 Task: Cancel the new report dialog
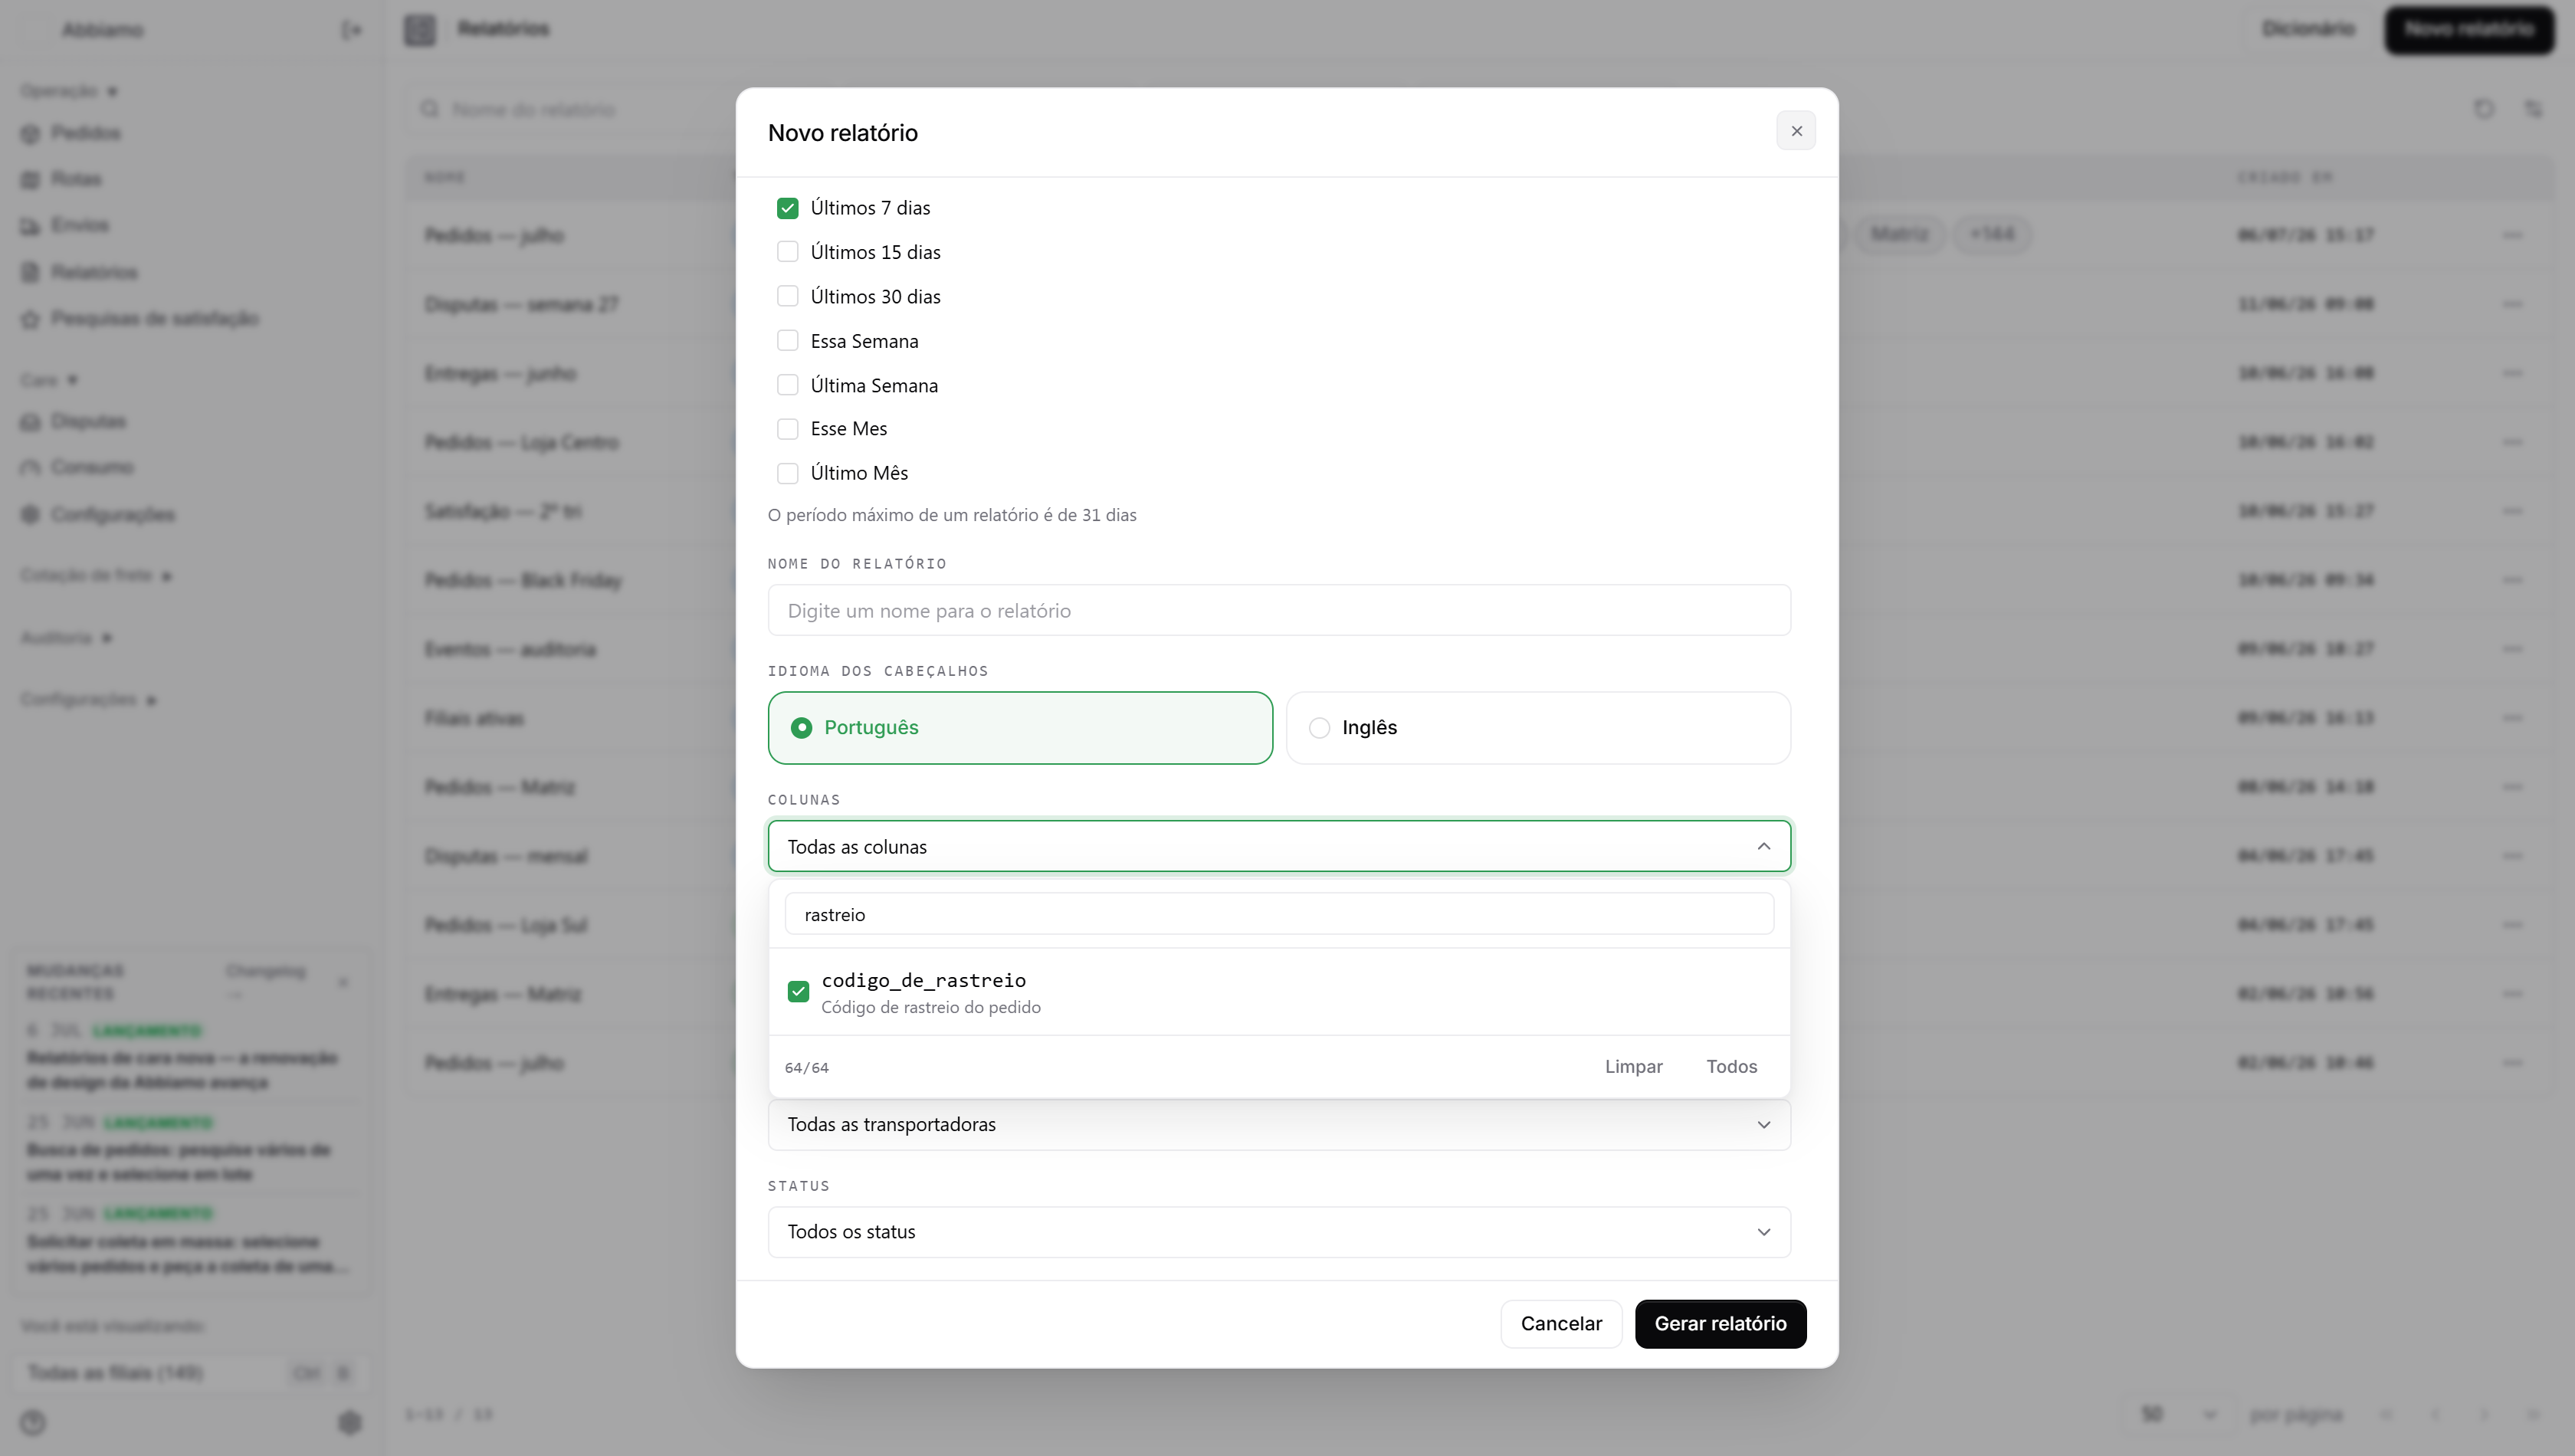[1561, 1323]
